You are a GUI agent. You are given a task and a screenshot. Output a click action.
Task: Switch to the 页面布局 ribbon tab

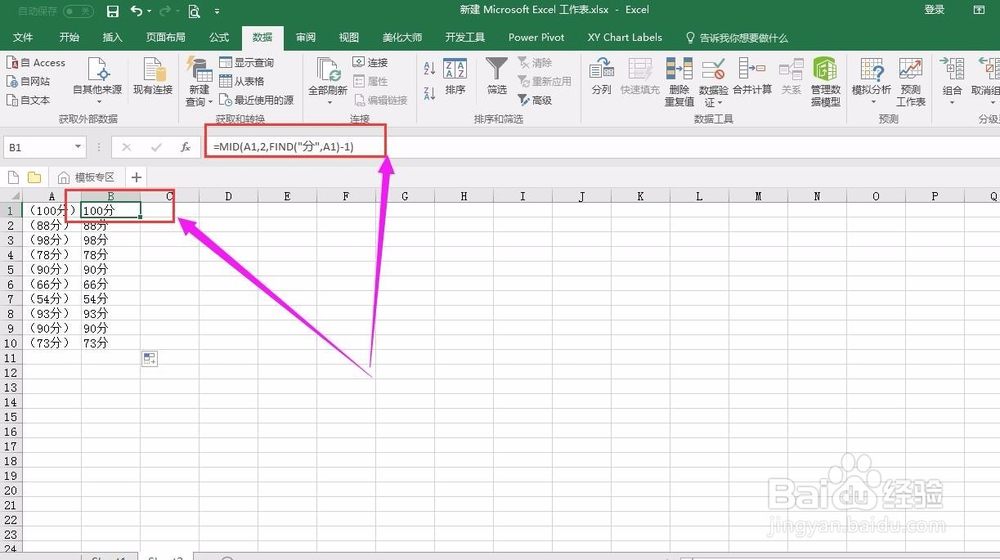(x=165, y=38)
